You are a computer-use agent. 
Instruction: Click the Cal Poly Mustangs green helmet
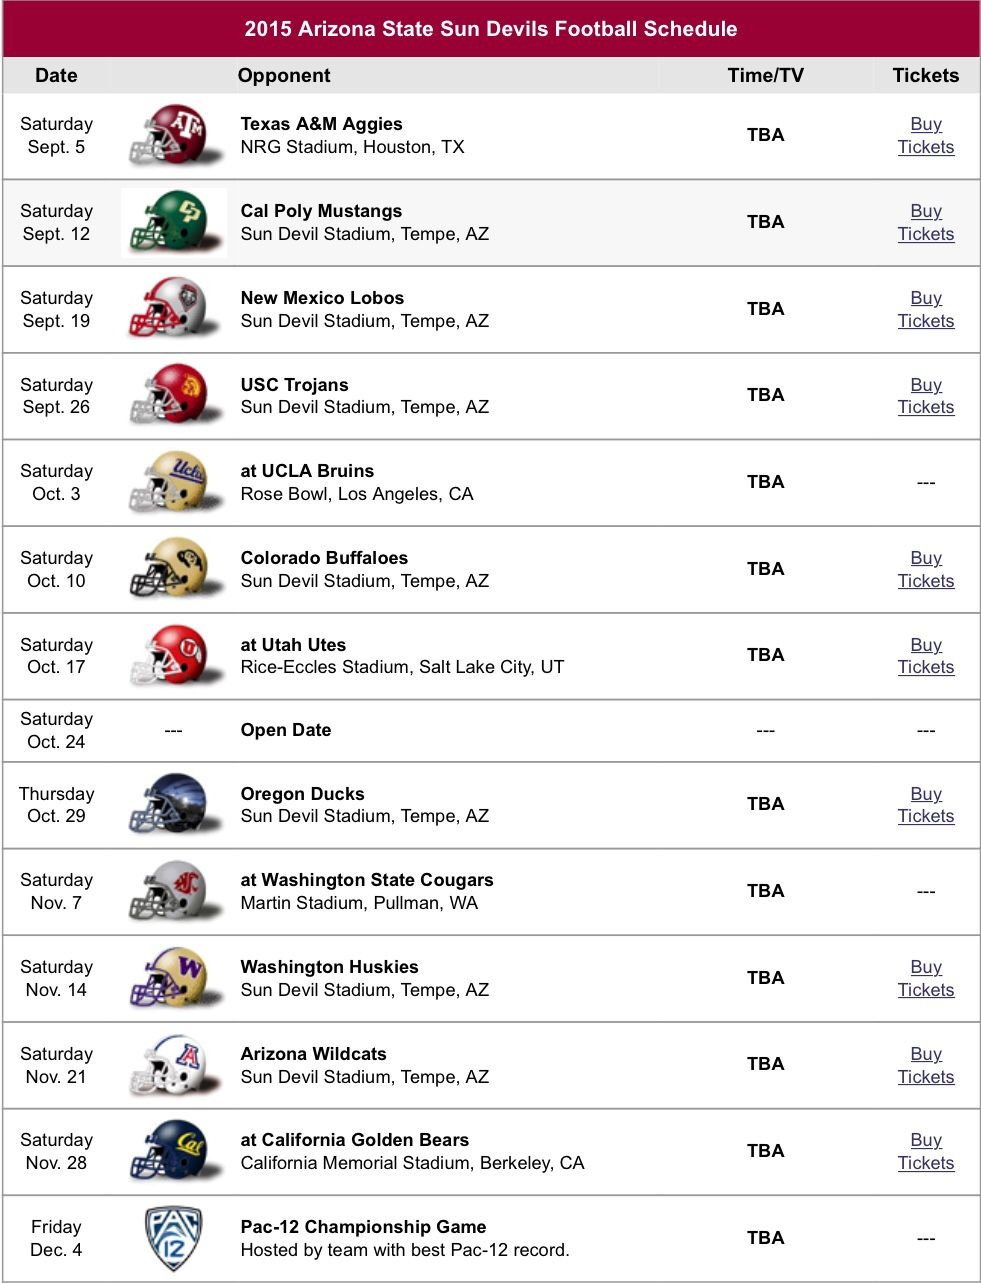tap(175, 222)
